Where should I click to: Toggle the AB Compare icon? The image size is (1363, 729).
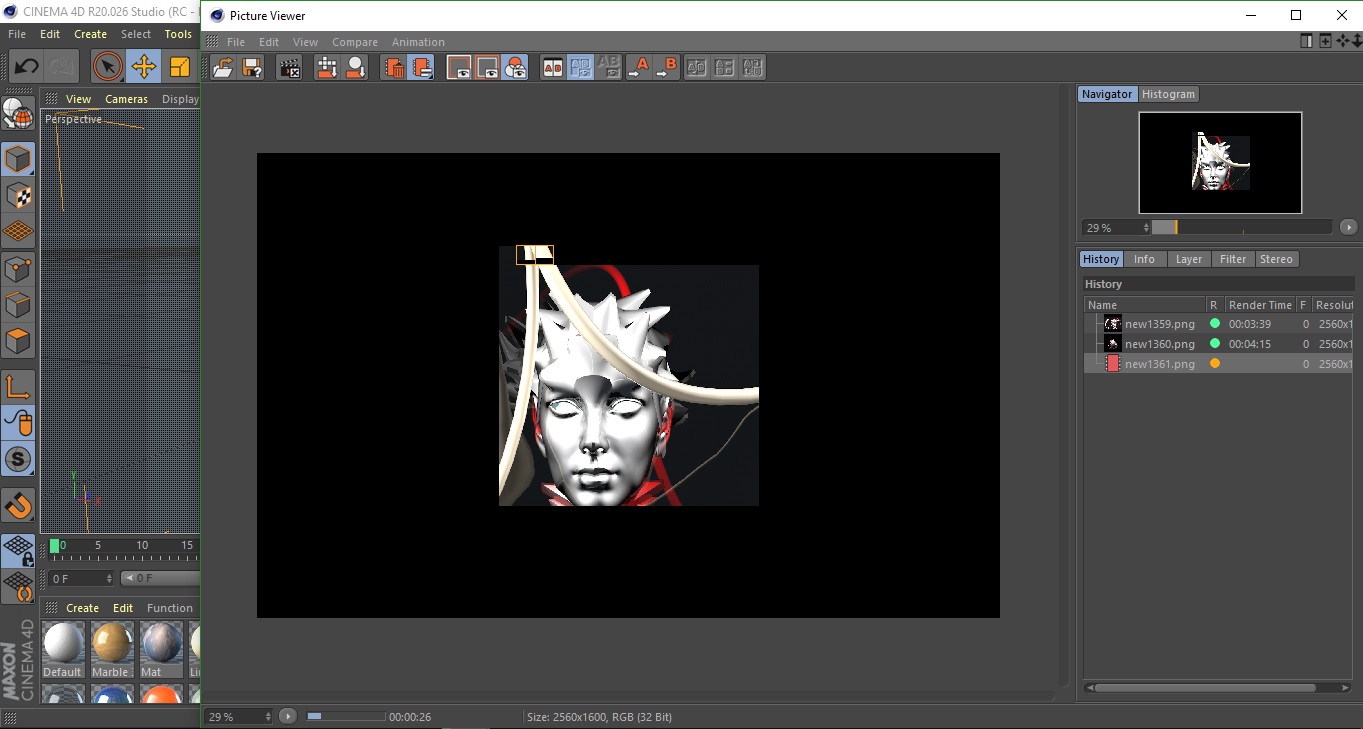552,68
